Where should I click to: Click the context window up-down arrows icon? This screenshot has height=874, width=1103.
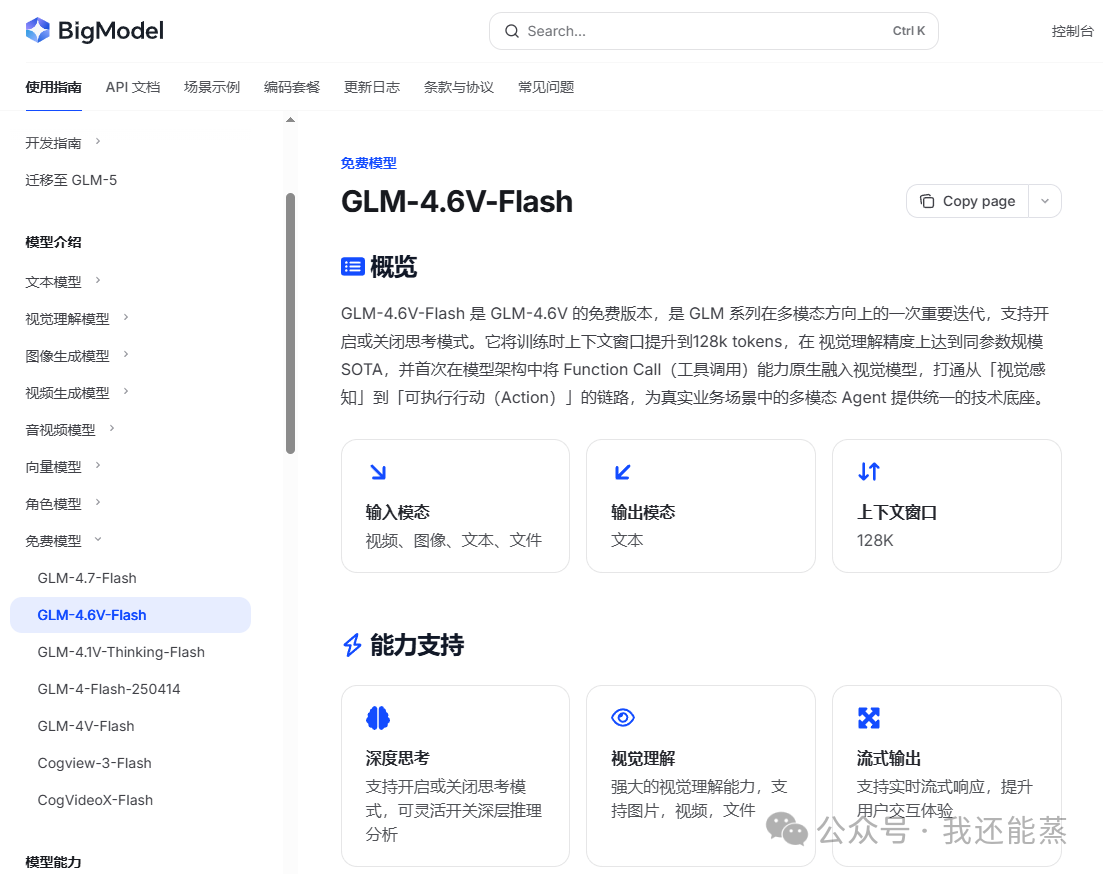click(869, 472)
